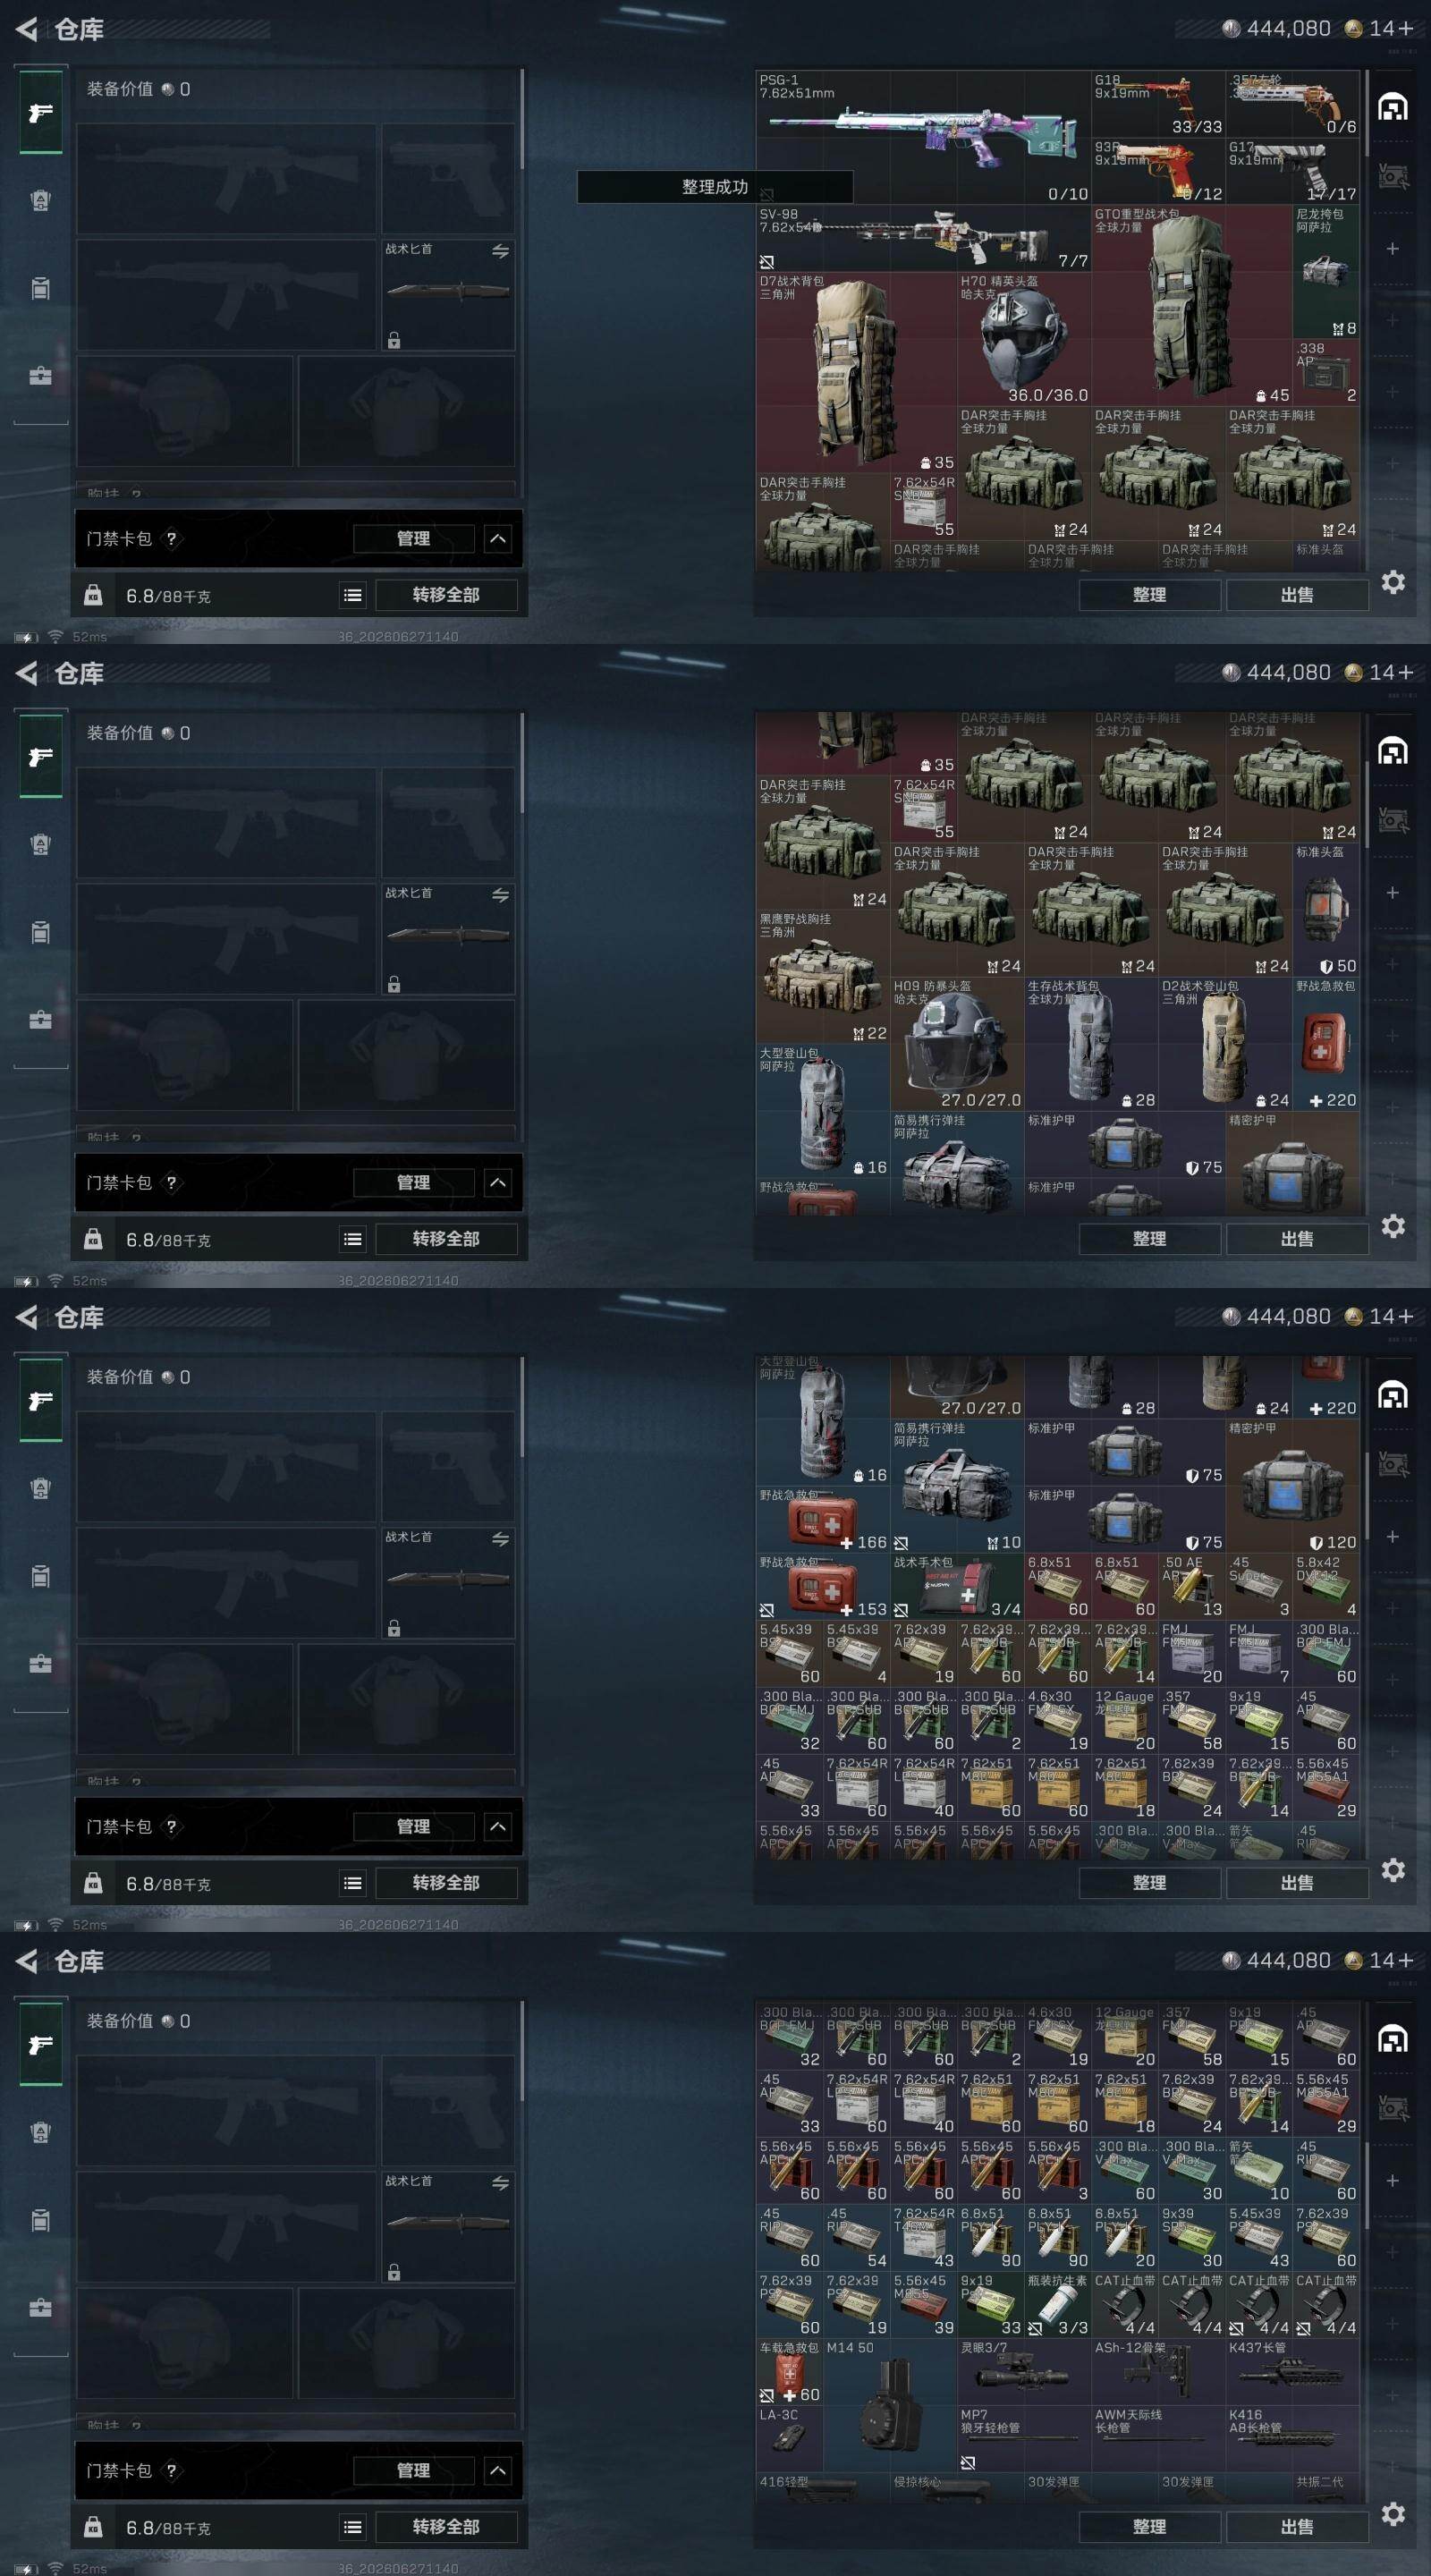This screenshot has width=1431, height=2576.
Task: Select the 野战急救包 with 166 points
Action: click(823, 1519)
